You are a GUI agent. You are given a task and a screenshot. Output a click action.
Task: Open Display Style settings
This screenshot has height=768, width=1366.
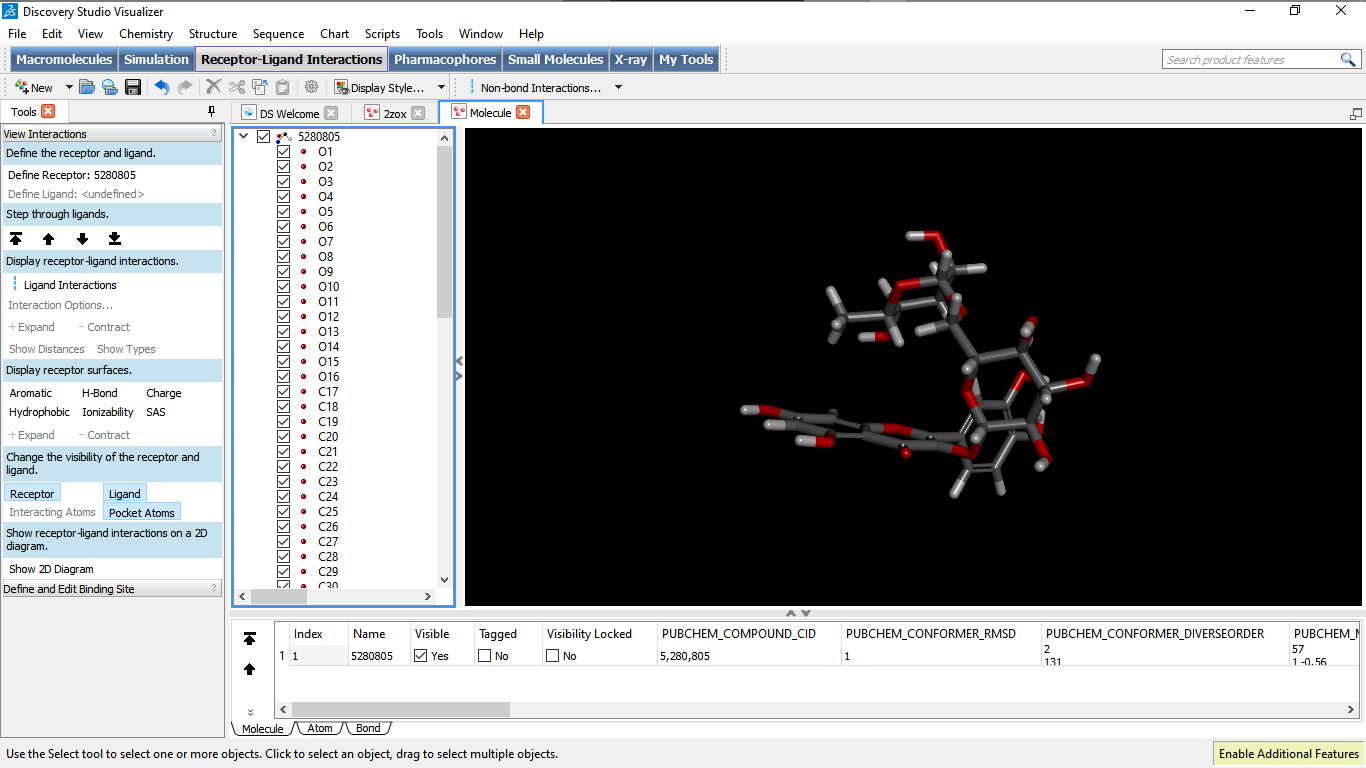tap(381, 87)
